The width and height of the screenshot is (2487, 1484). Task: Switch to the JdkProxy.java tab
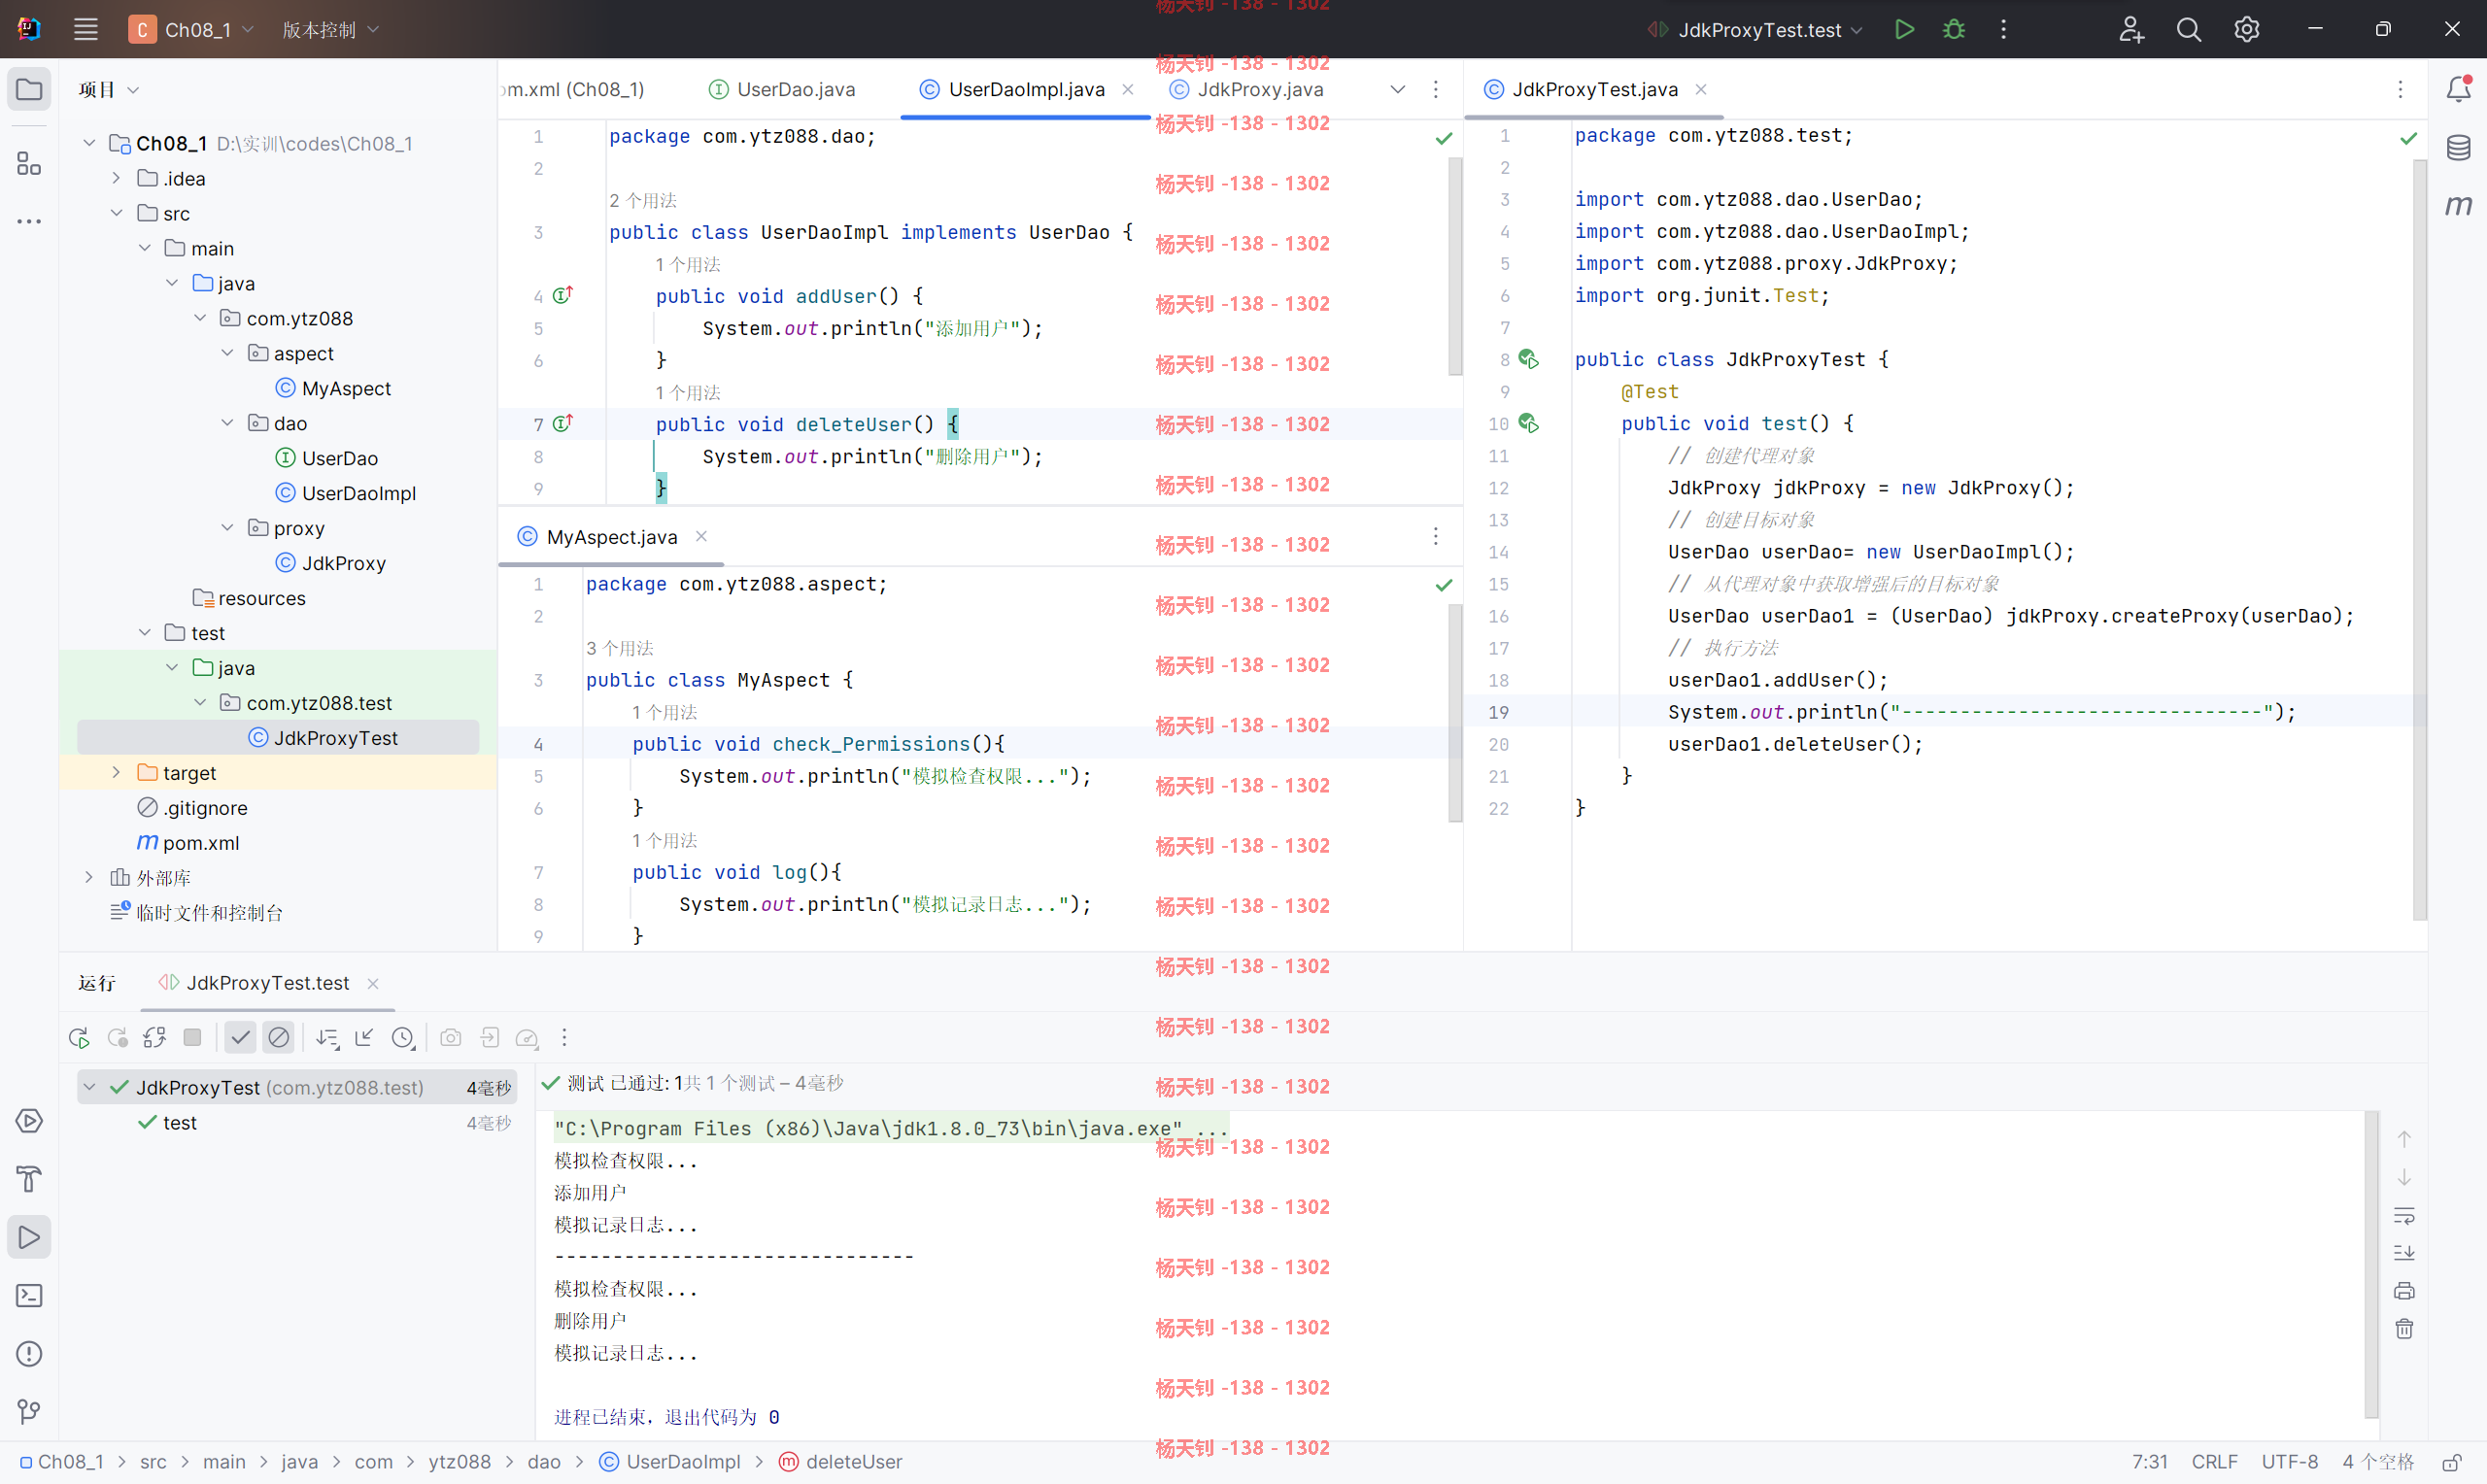coord(1247,89)
